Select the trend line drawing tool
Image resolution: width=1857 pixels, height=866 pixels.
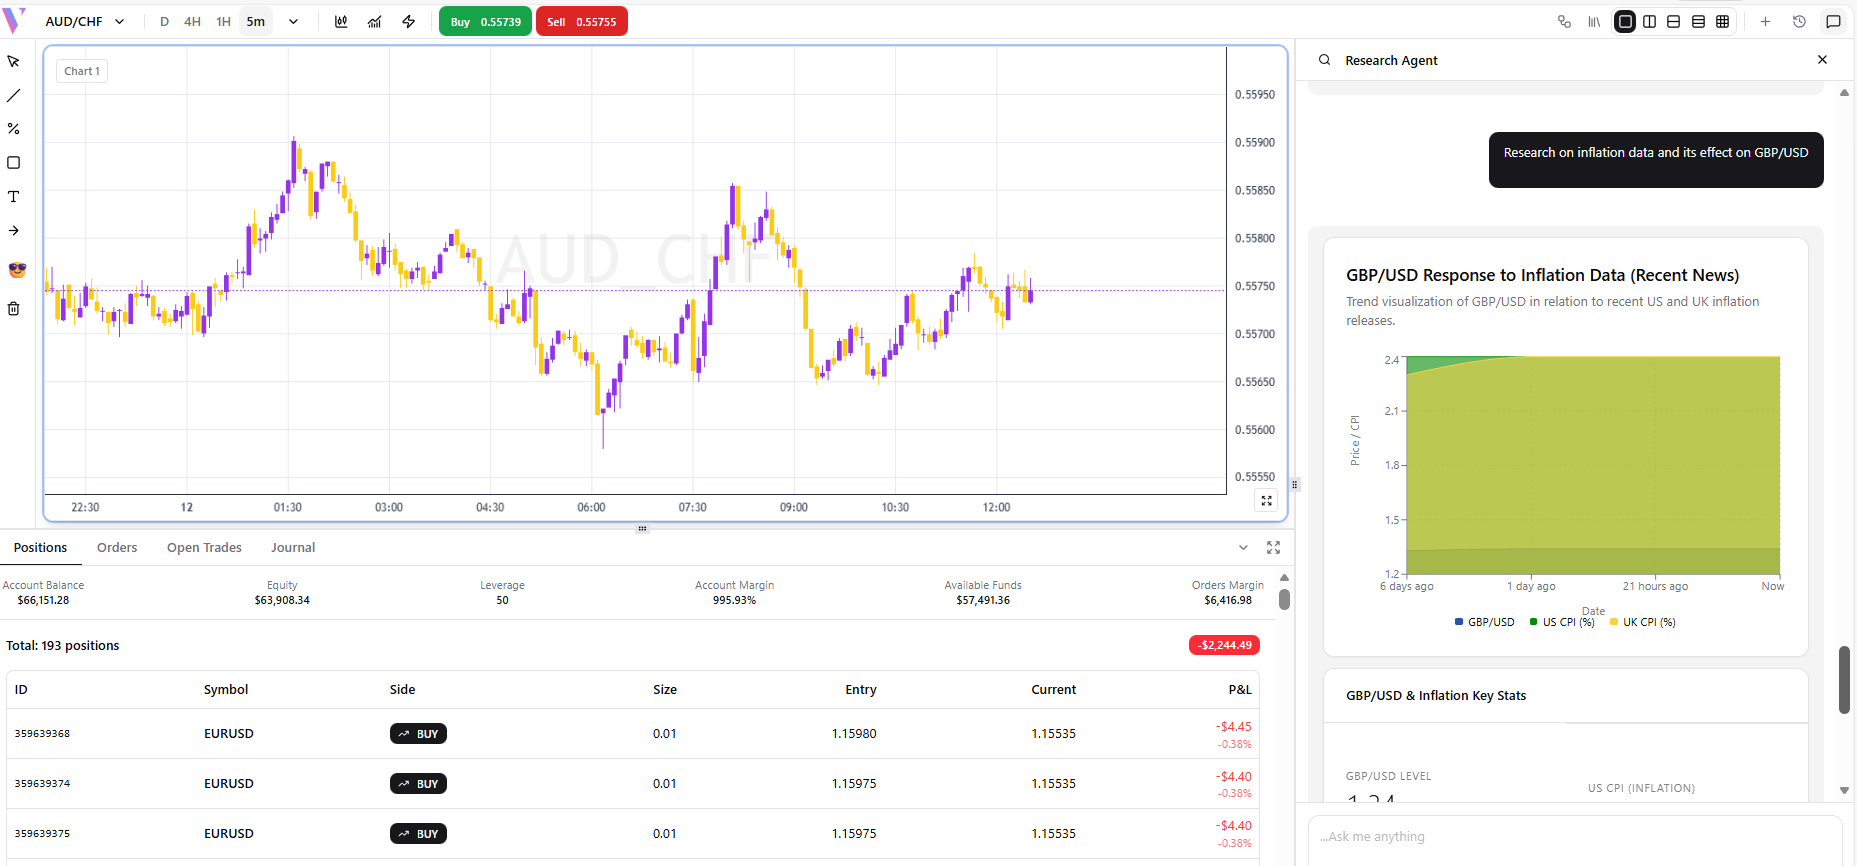pos(14,96)
